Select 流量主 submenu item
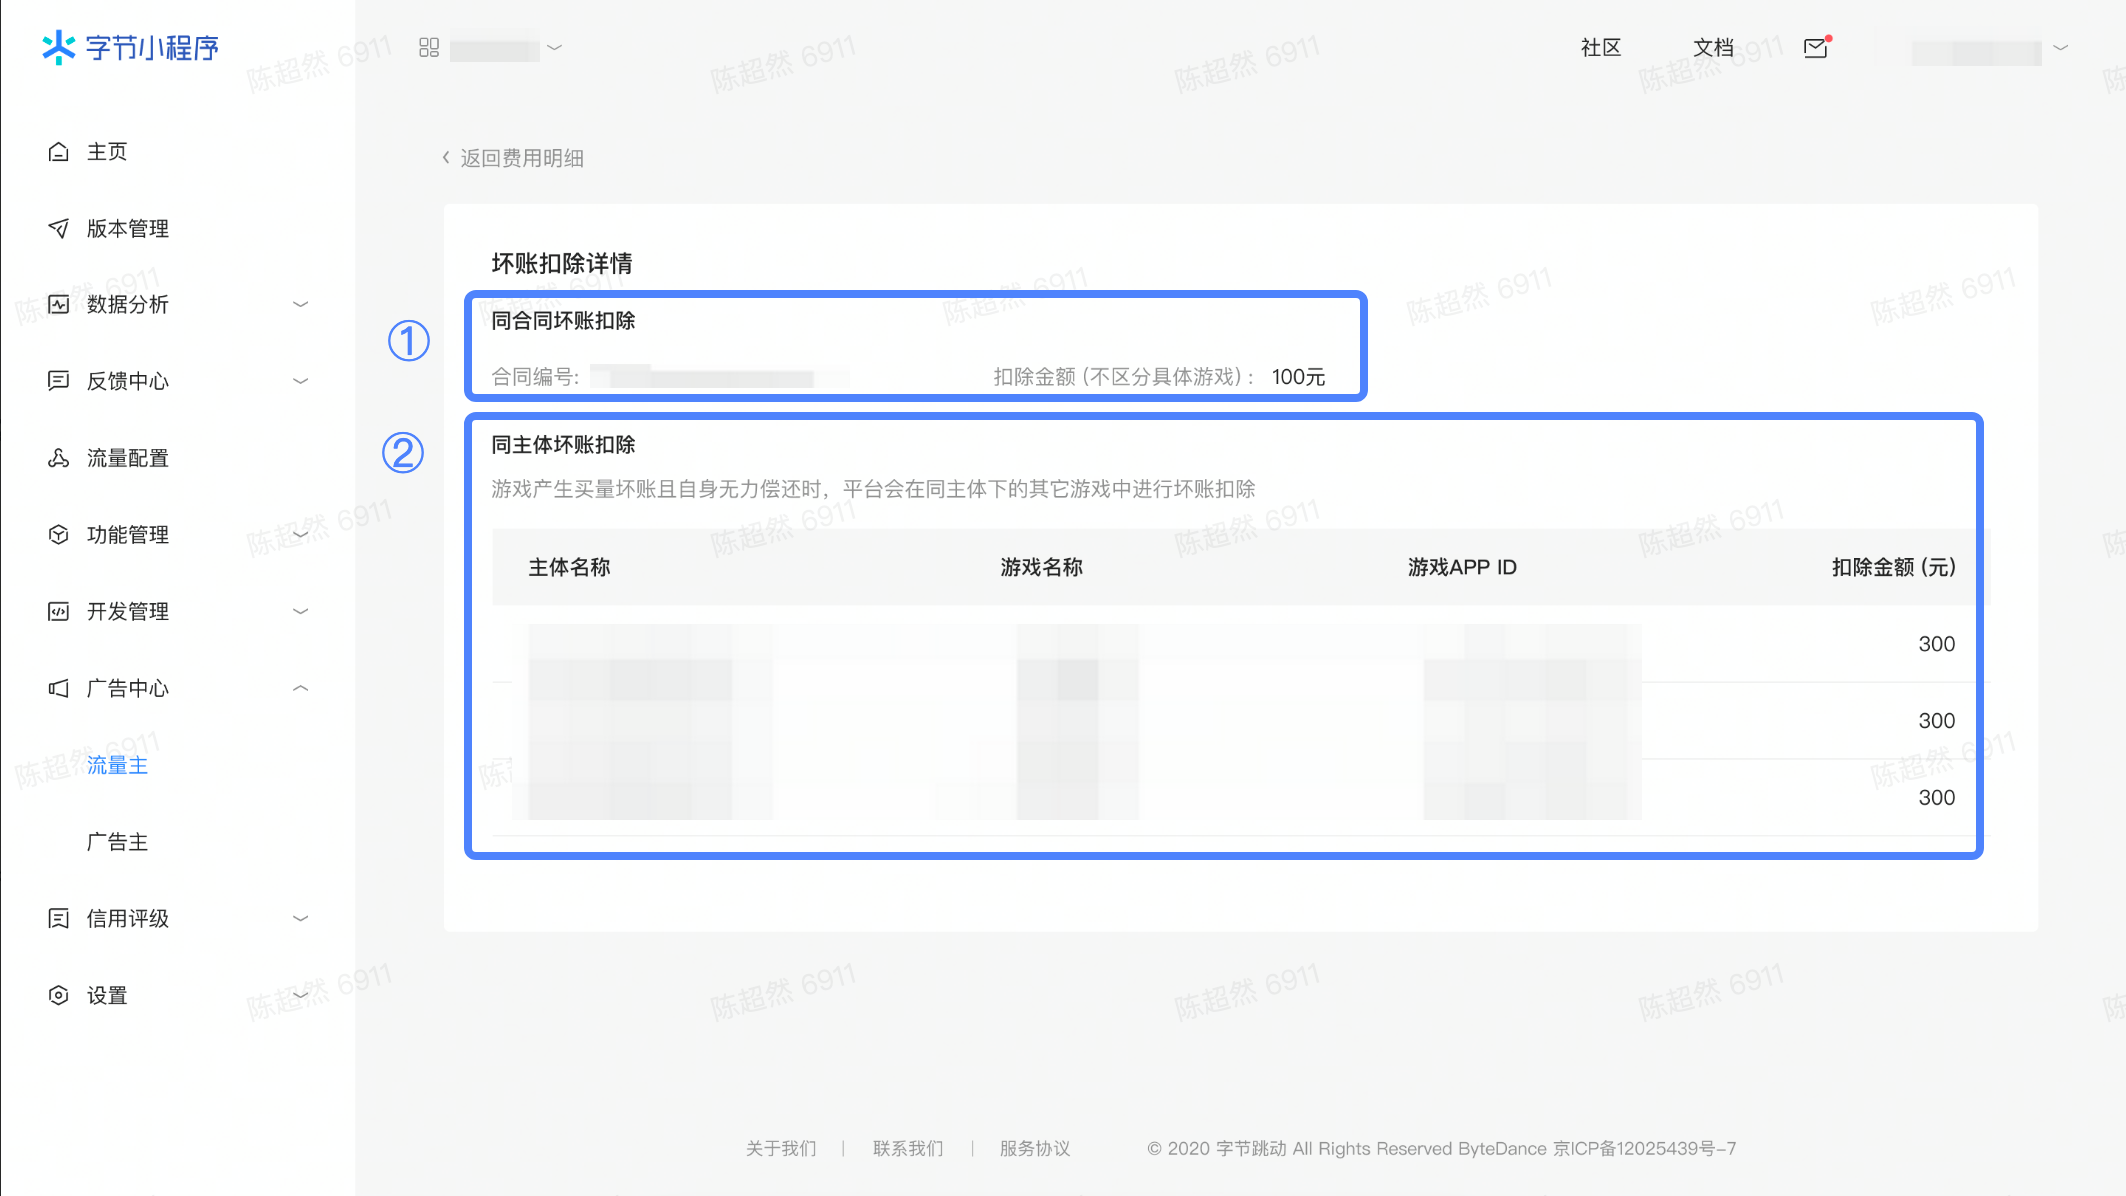The height and width of the screenshot is (1196, 2126). [117, 765]
